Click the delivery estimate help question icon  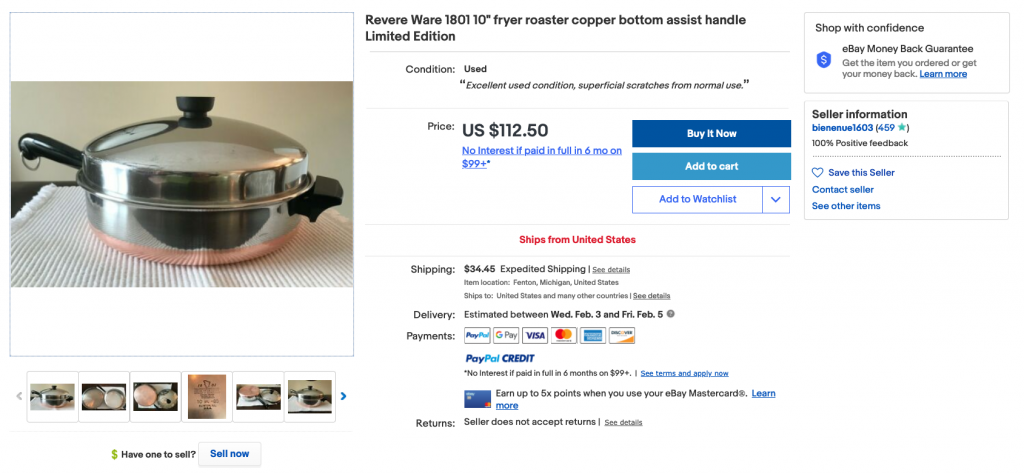[x=671, y=314]
